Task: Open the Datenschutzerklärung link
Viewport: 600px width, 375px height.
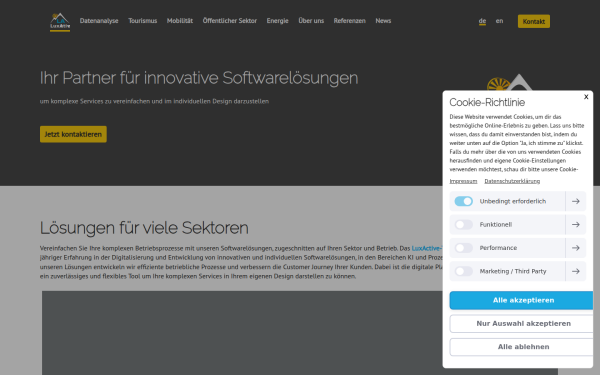Action: 512,181
